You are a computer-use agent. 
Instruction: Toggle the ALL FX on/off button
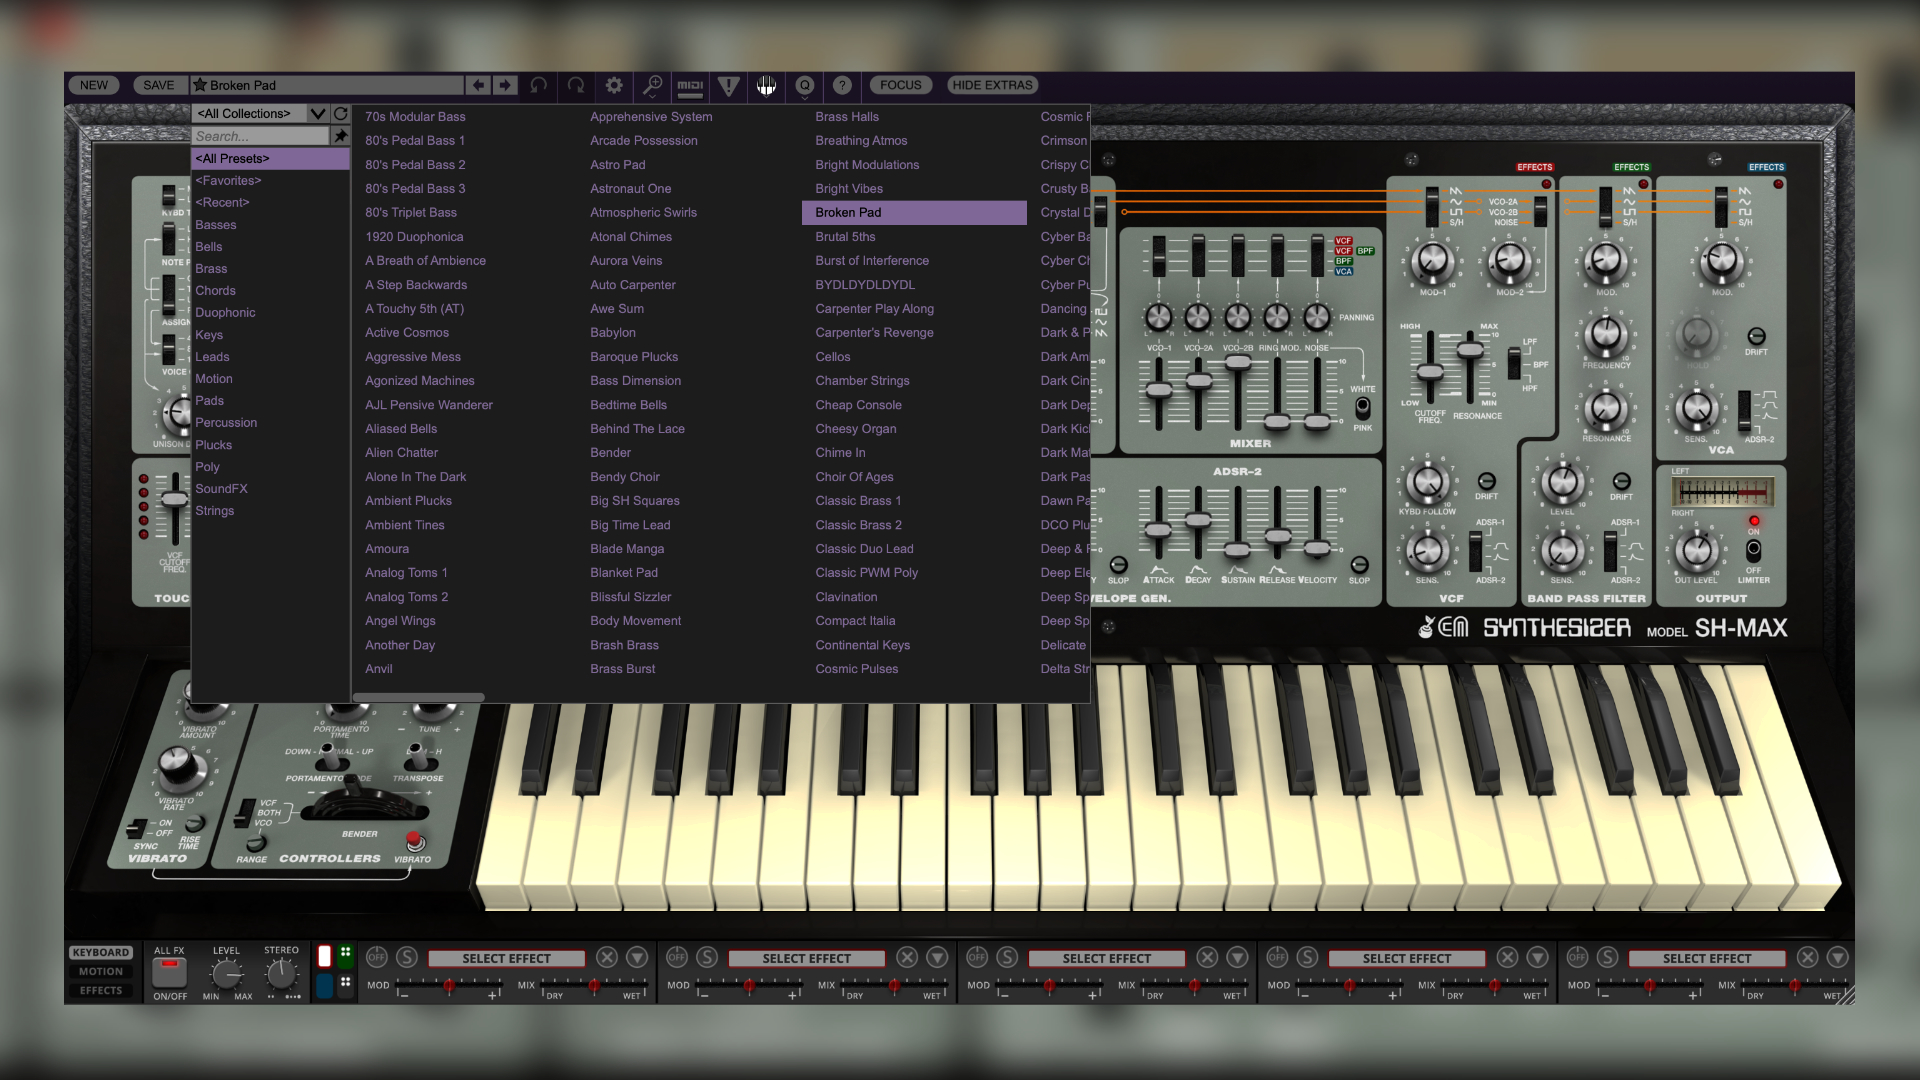point(169,971)
